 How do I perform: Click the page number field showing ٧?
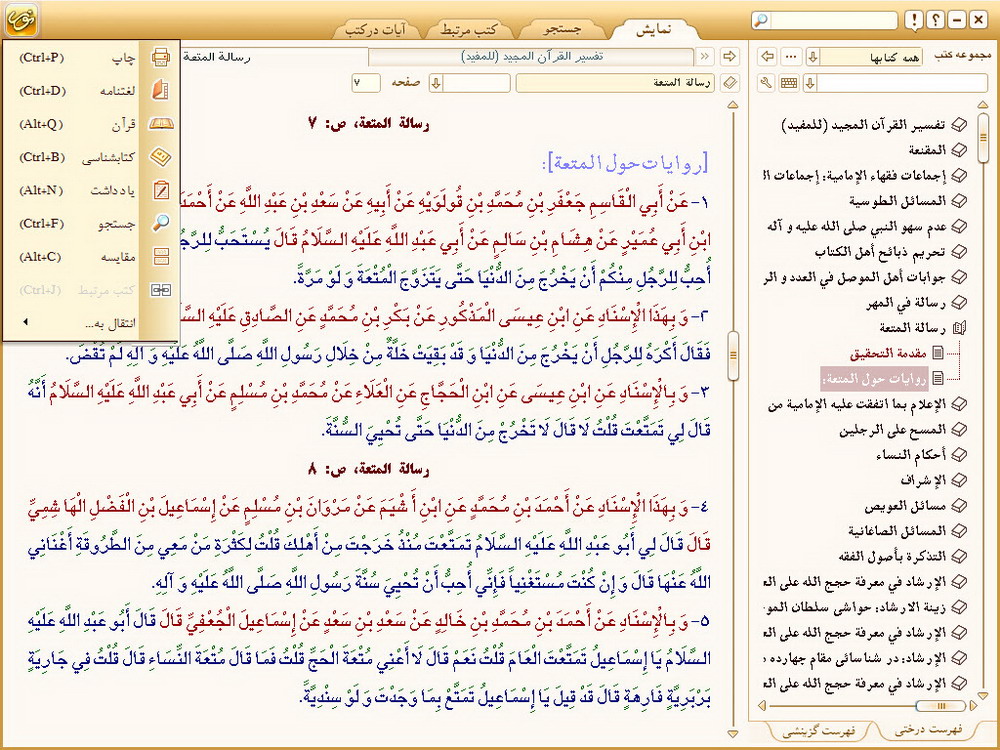(x=365, y=83)
